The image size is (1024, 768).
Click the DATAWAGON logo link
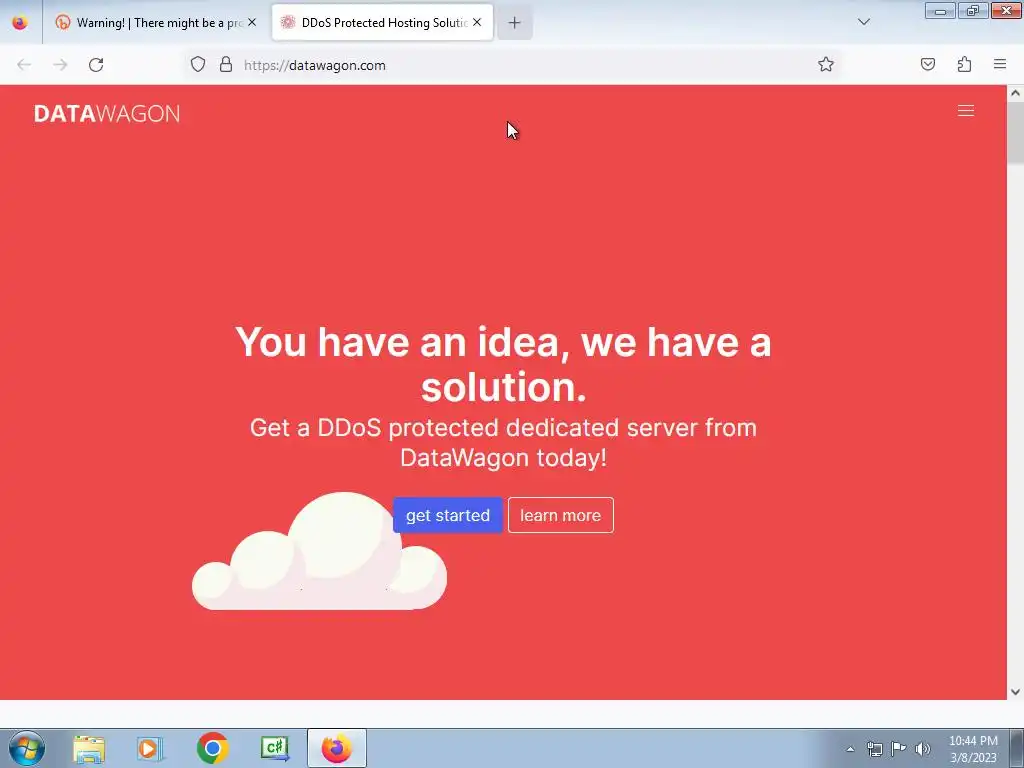coord(107,114)
